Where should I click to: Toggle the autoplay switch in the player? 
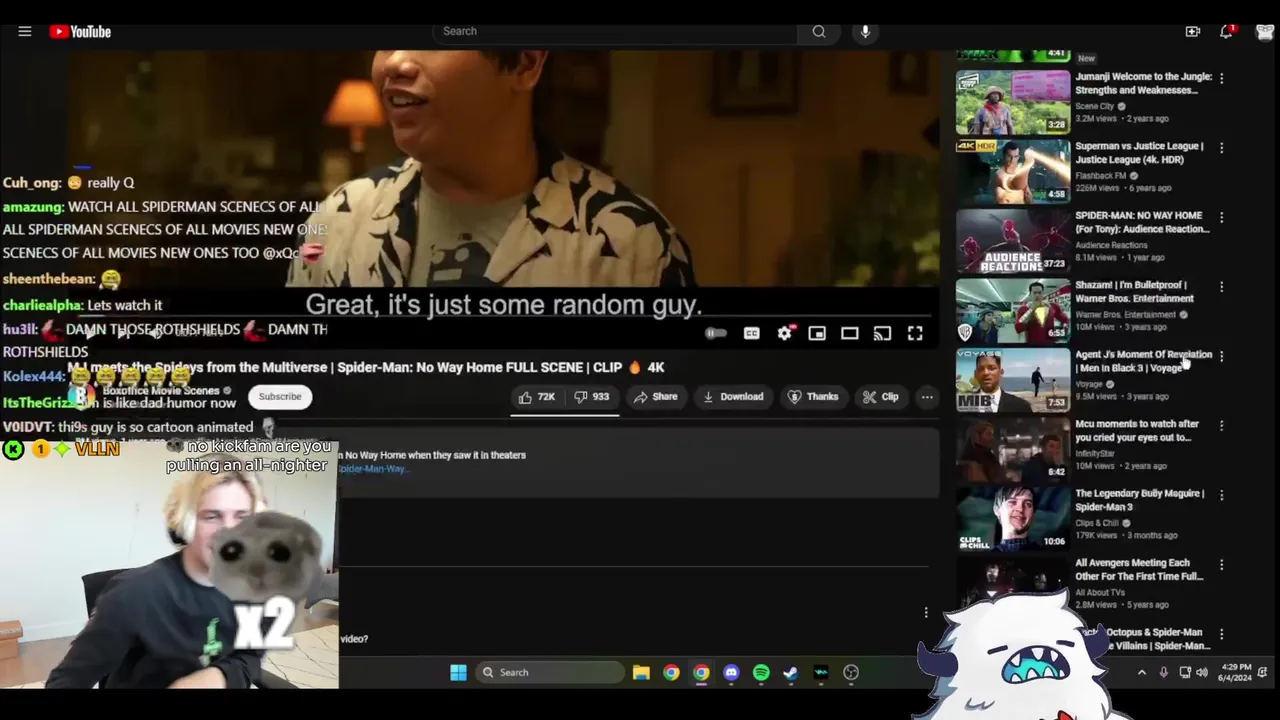716,333
